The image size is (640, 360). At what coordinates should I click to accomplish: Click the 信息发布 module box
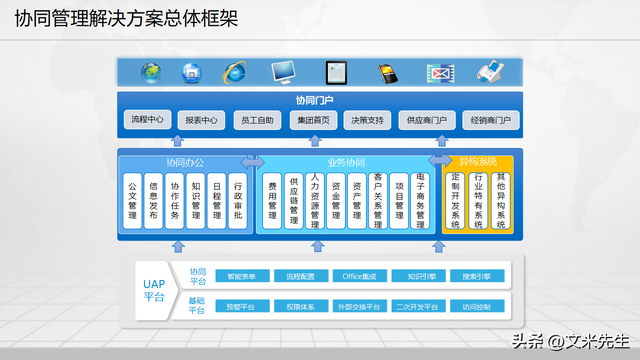pos(153,200)
